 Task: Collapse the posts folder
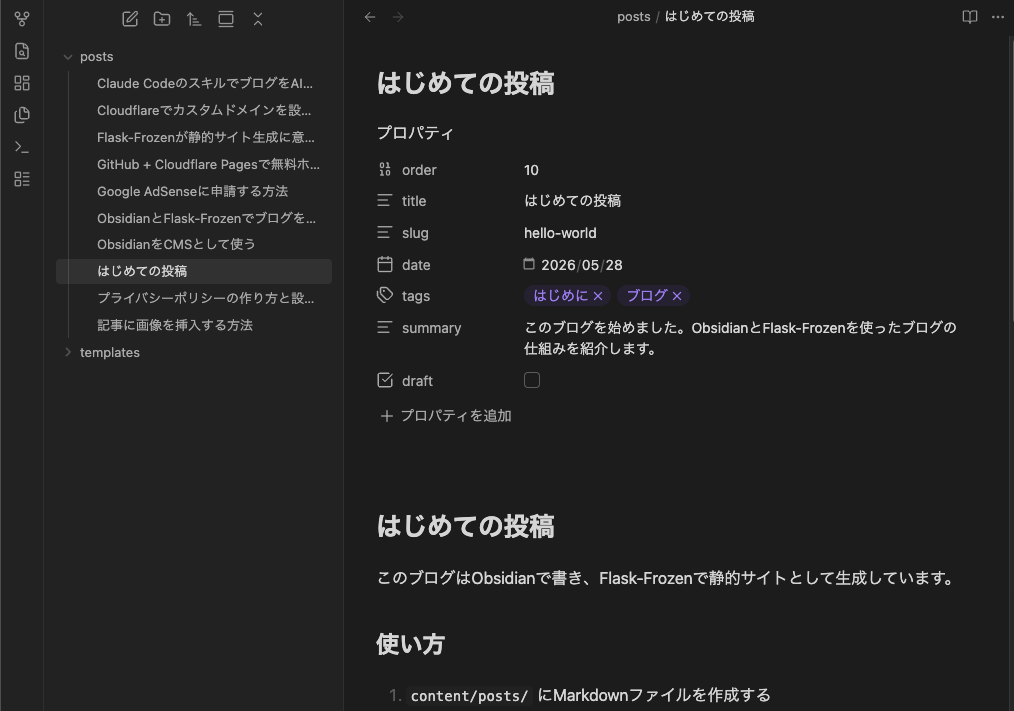[68, 57]
